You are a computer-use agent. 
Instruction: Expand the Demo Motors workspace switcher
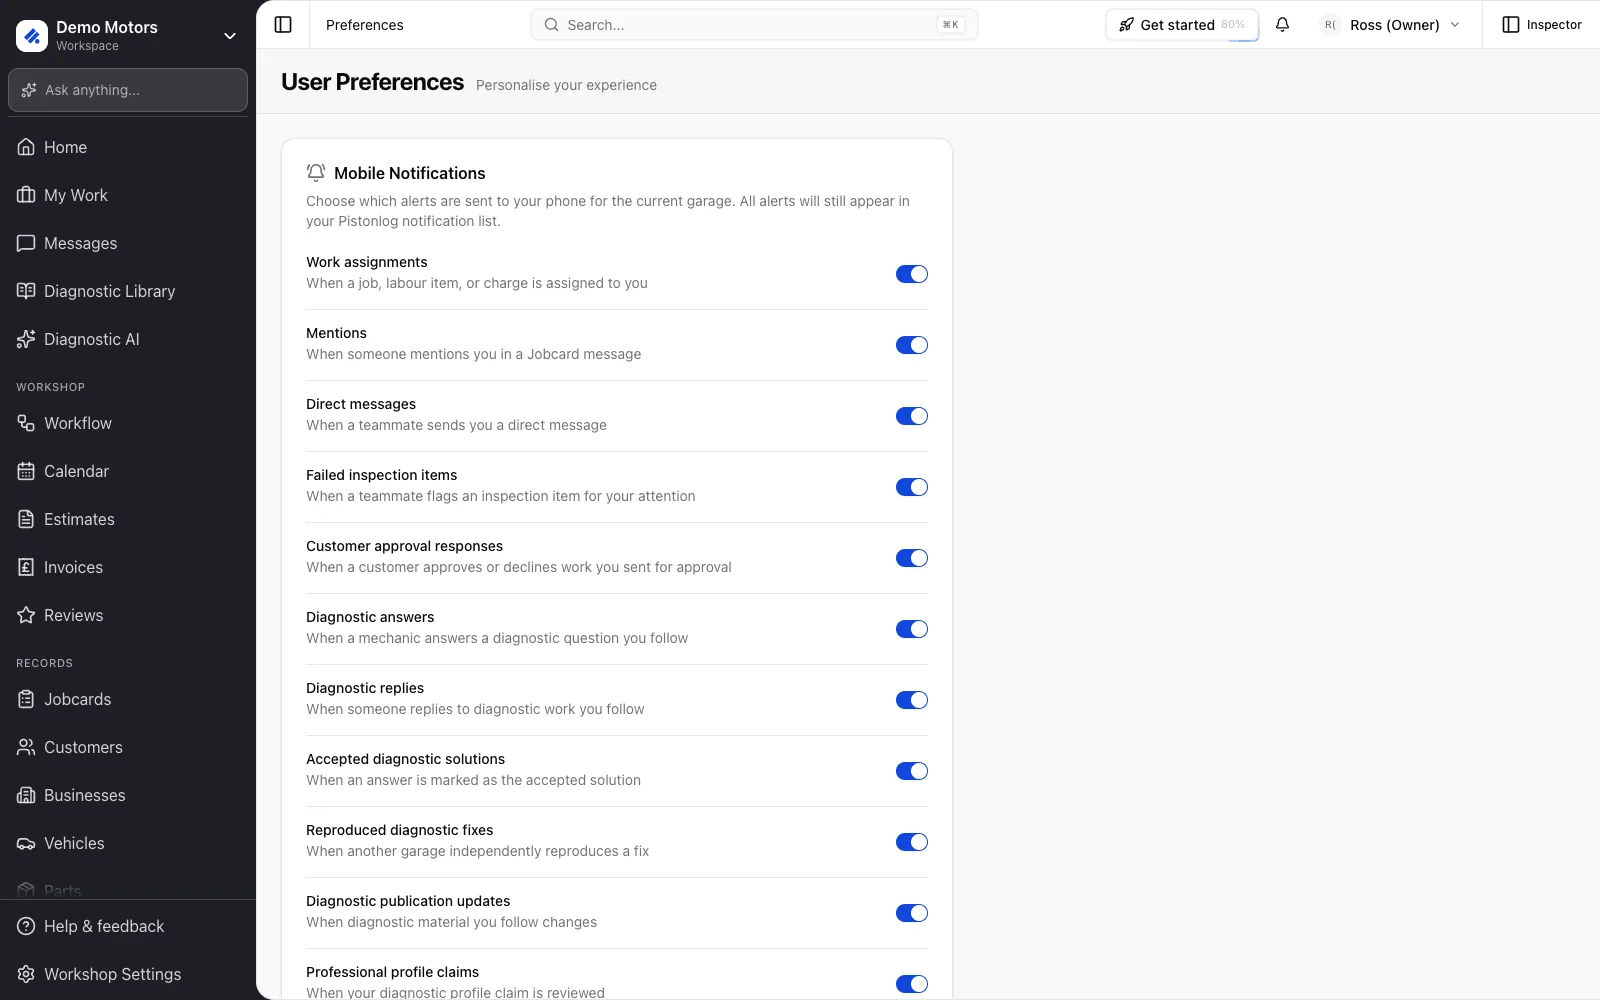coord(128,35)
